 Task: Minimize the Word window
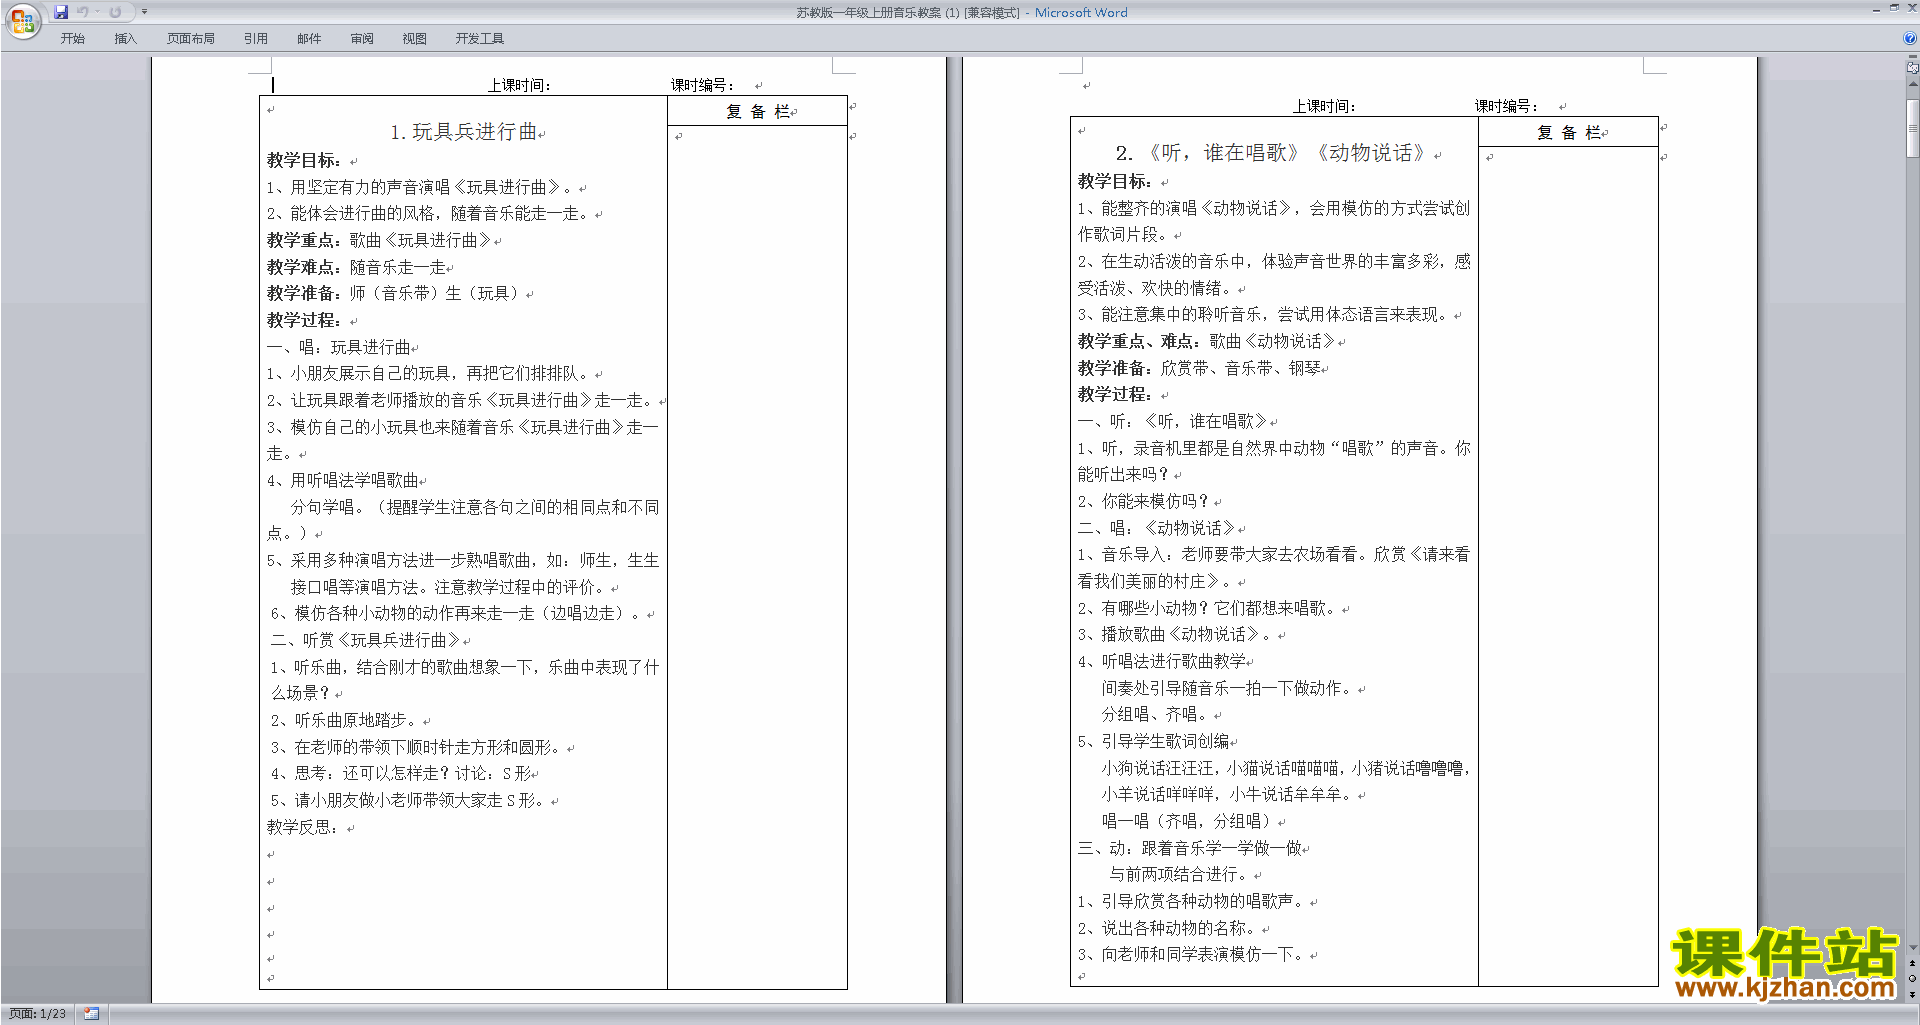[1876, 9]
